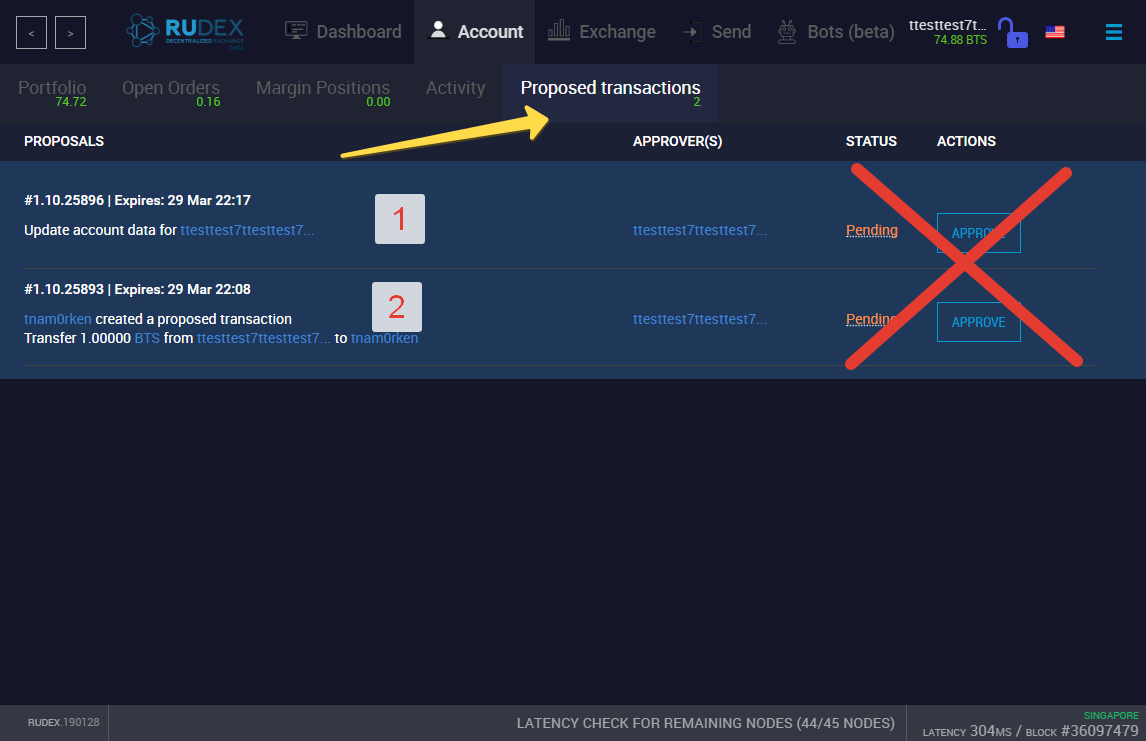Open the Margin Positions tab
Viewport: 1146px width, 741px height.
[x=323, y=93]
